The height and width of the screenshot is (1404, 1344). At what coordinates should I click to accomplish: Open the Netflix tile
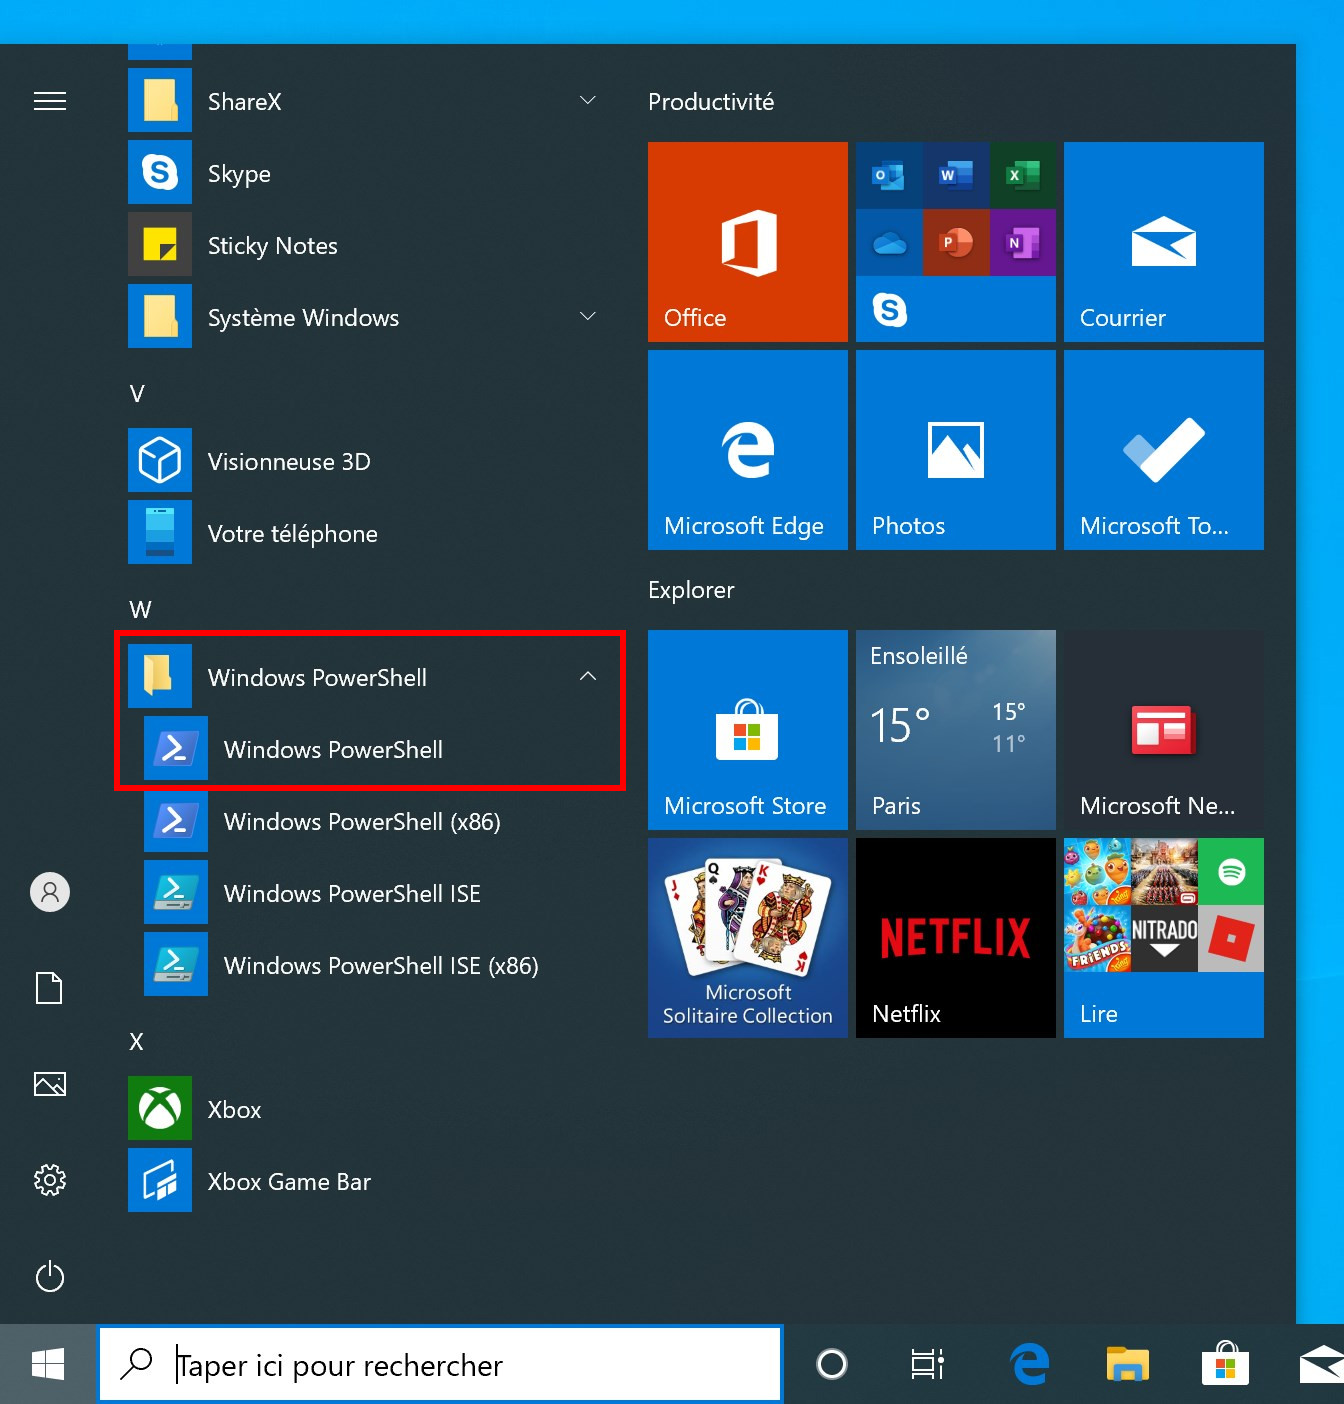click(x=956, y=938)
